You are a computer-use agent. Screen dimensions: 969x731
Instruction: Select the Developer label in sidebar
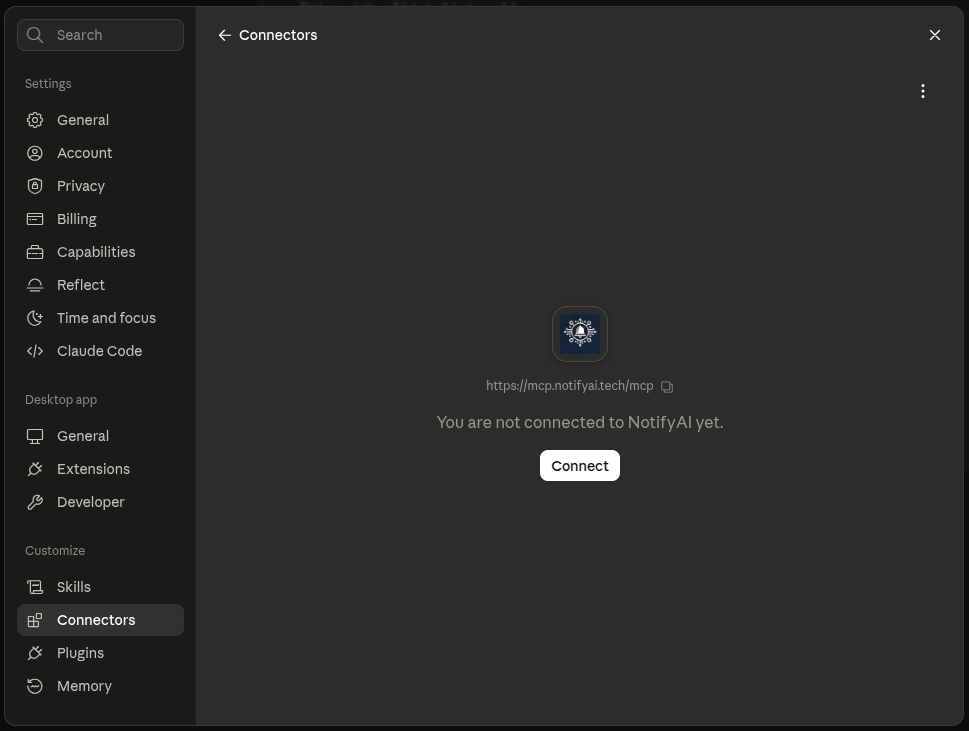coord(91,502)
